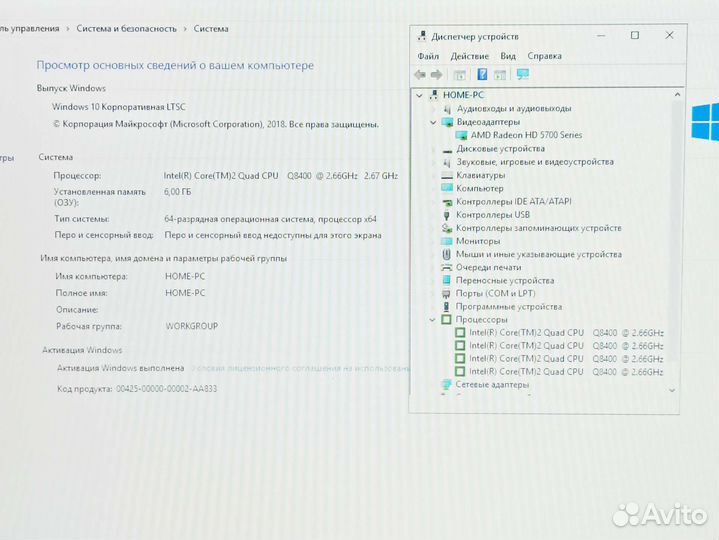The height and width of the screenshot is (540, 719).
Task: Select Контроллеры IDE ATA/ATAPI category
Action: [x=514, y=202]
